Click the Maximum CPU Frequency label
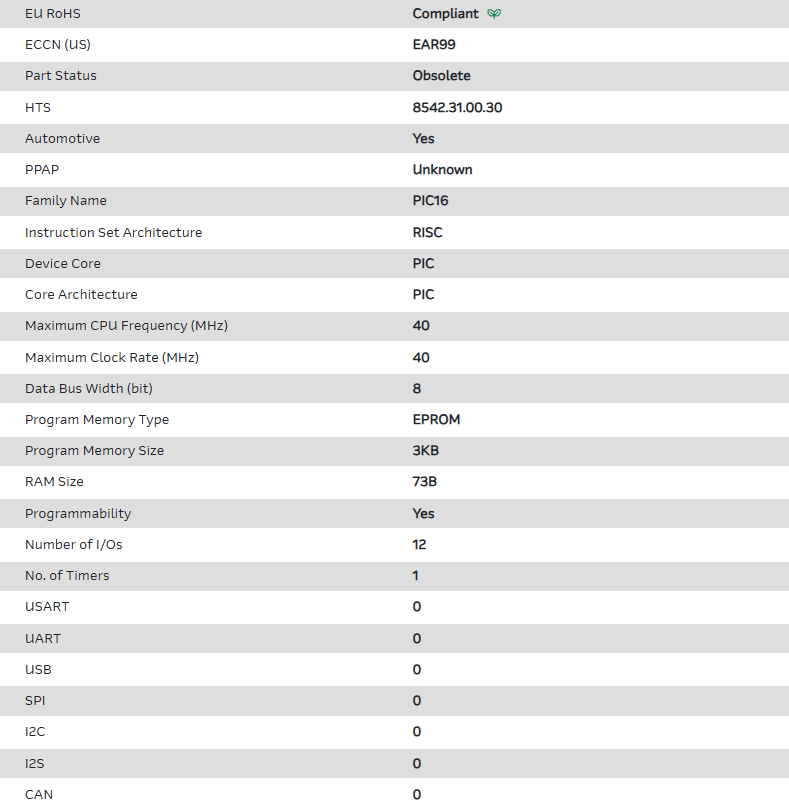 (119, 326)
